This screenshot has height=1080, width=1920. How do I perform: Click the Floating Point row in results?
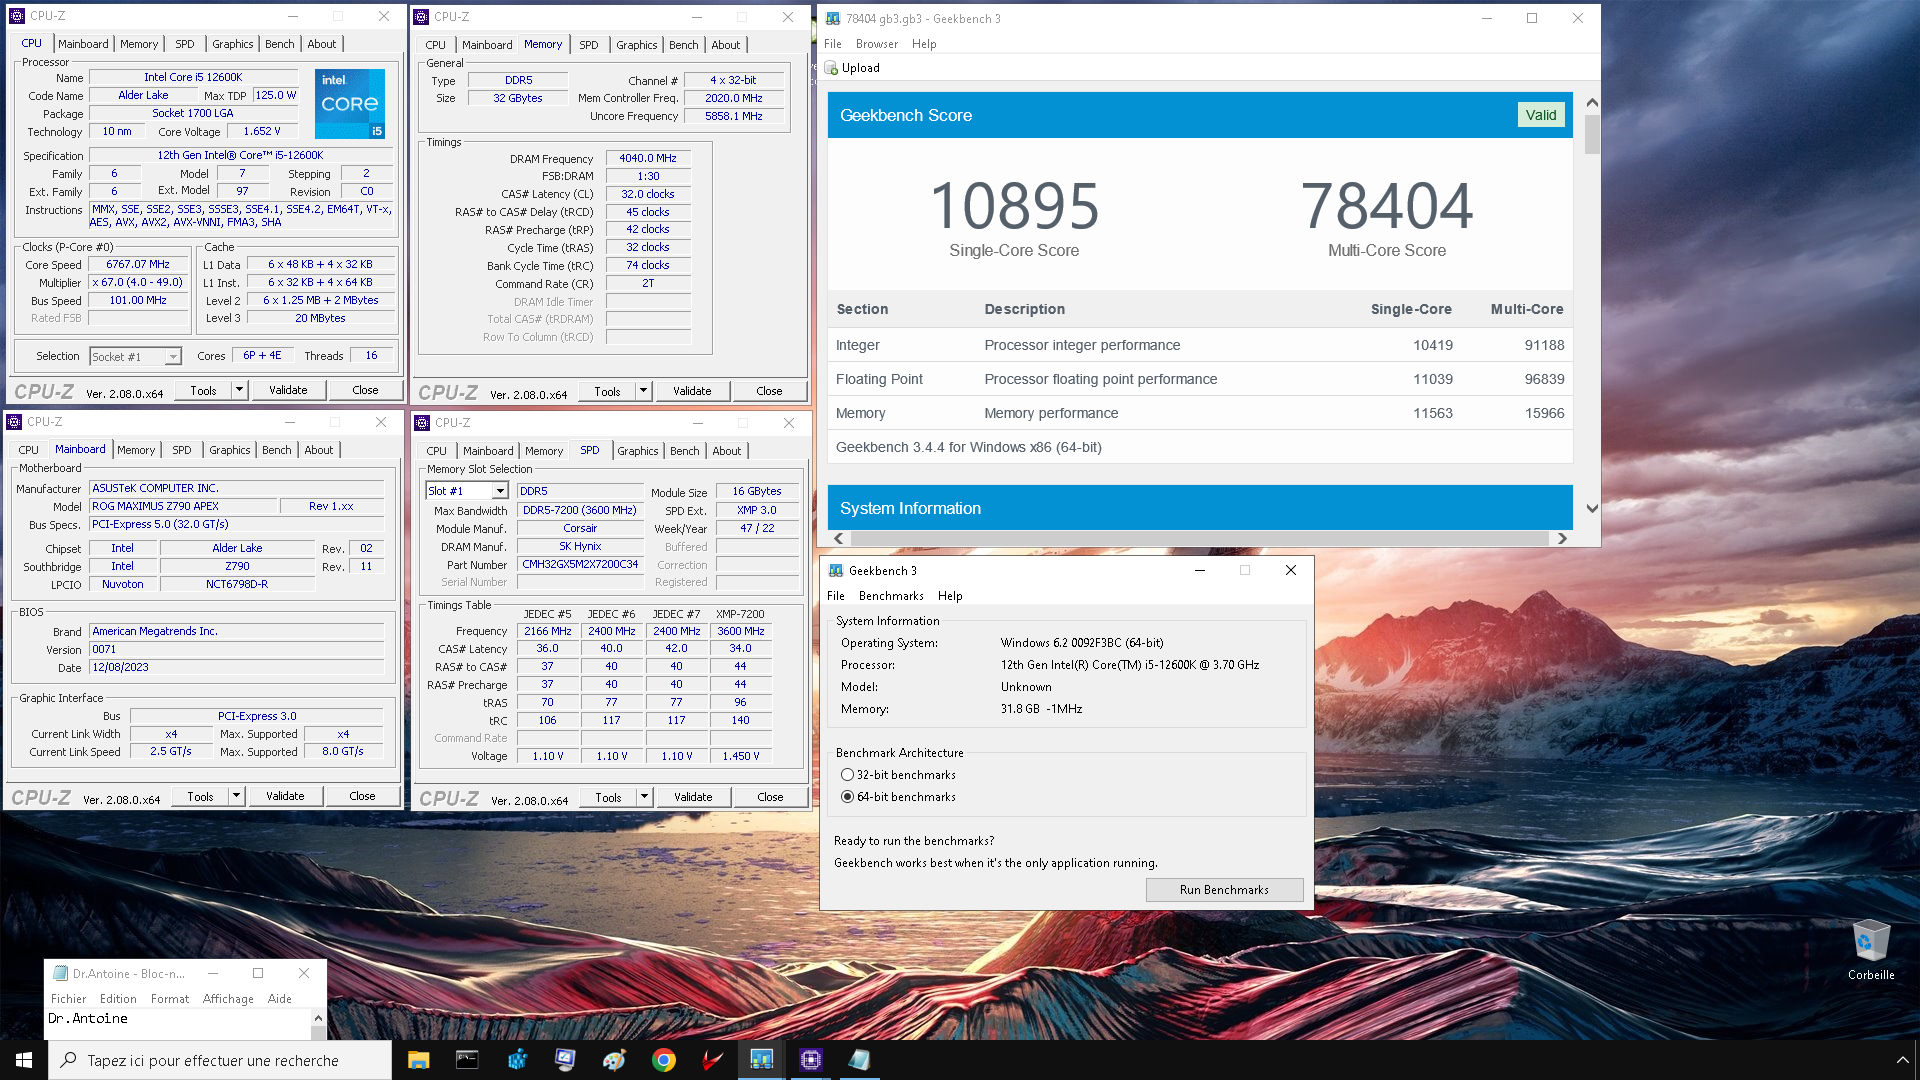(x=1200, y=379)
